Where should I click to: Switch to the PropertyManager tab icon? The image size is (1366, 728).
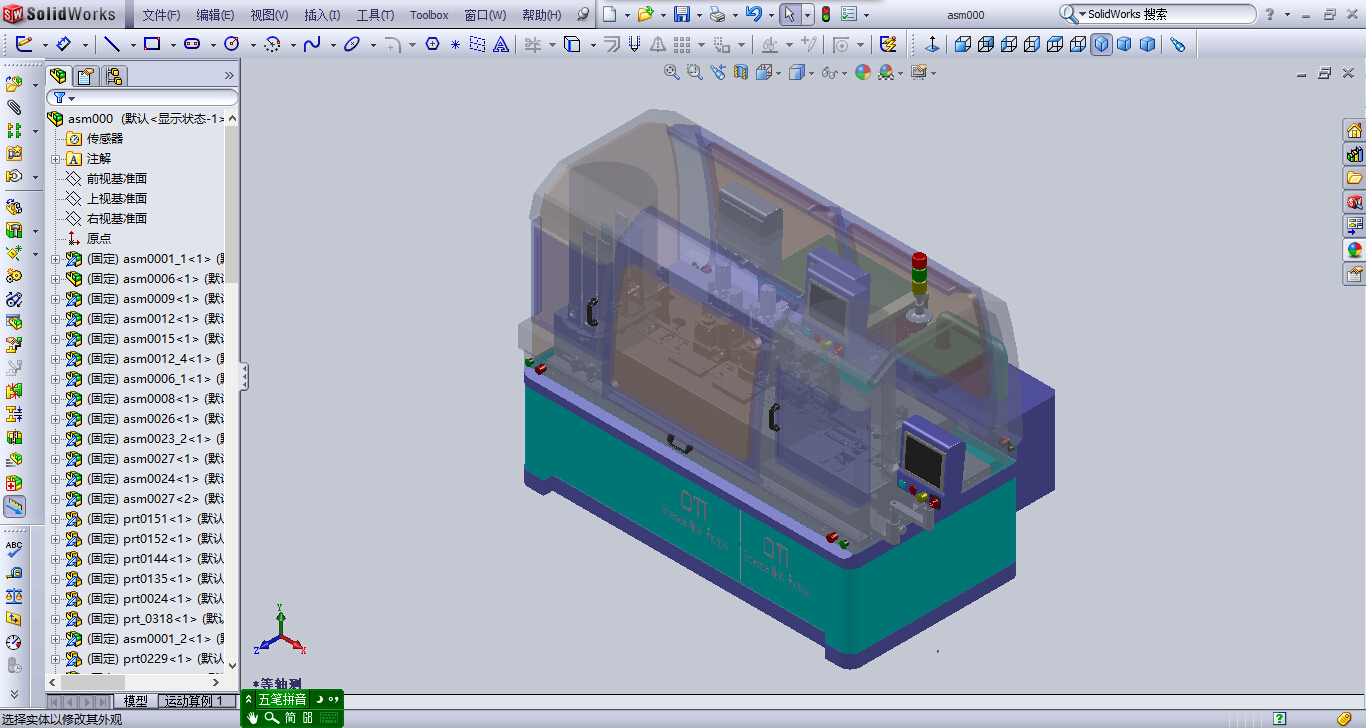87,76
